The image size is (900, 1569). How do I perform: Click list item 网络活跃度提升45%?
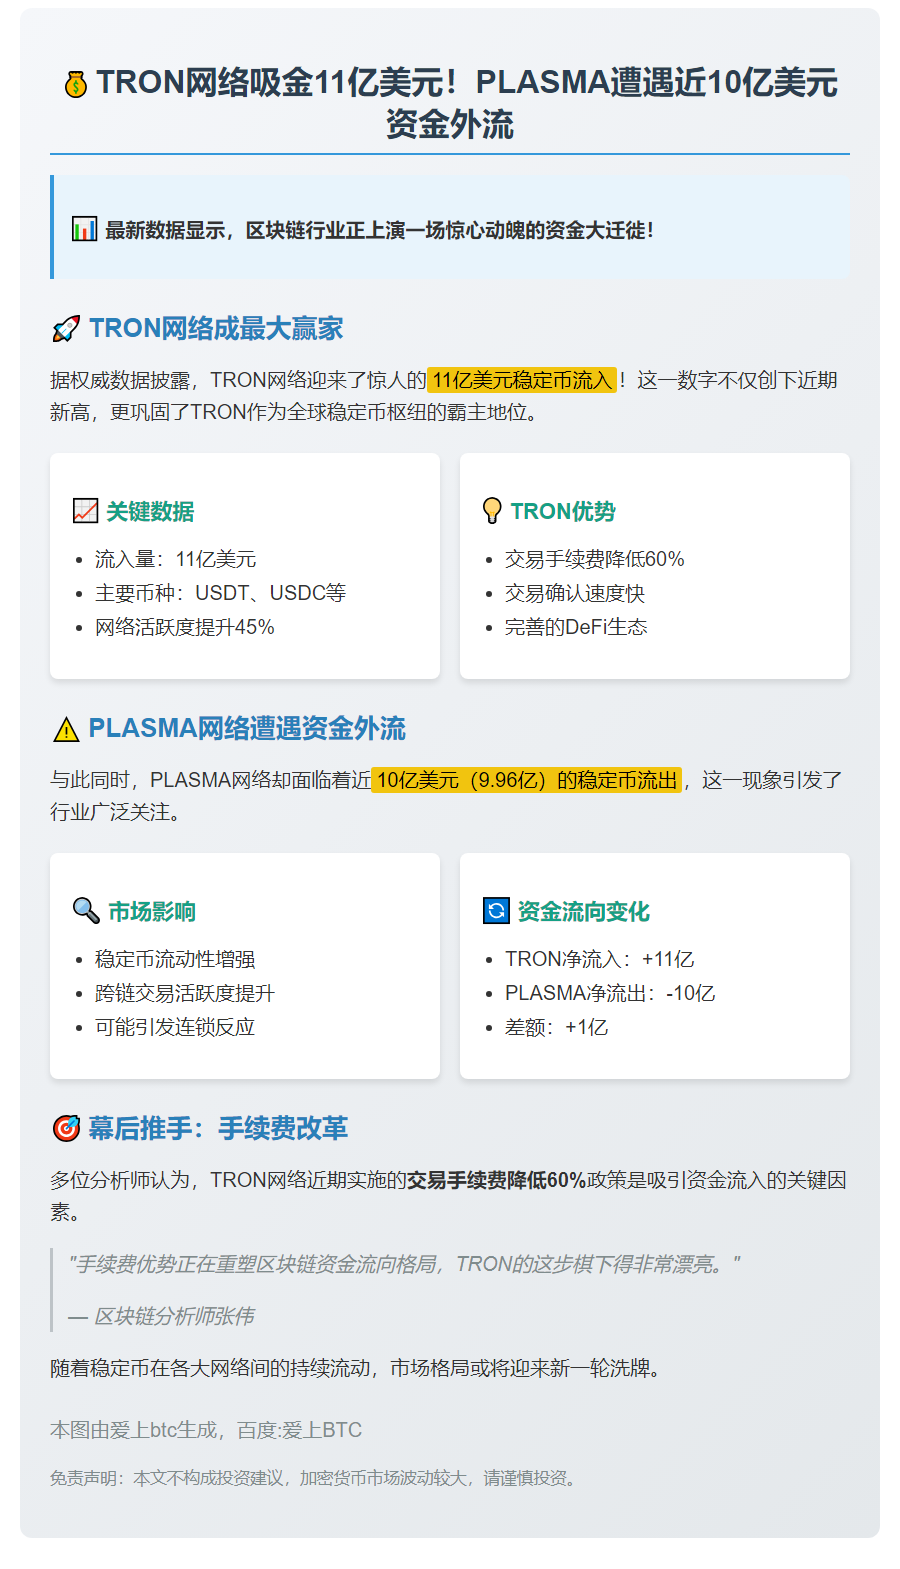click(x=185, y=627)
